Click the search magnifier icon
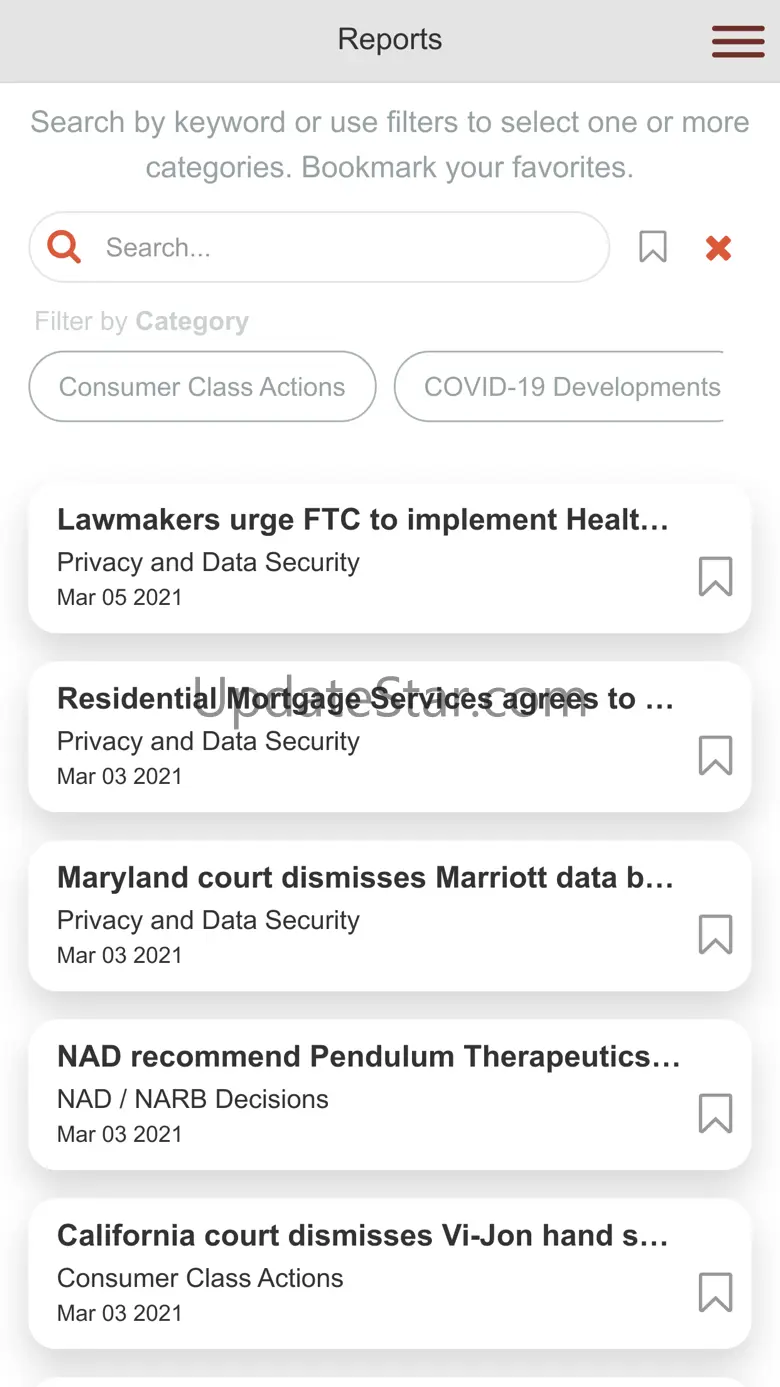Image resolution: width=780 pixels, height=1387 pixels. coord(64,246)
